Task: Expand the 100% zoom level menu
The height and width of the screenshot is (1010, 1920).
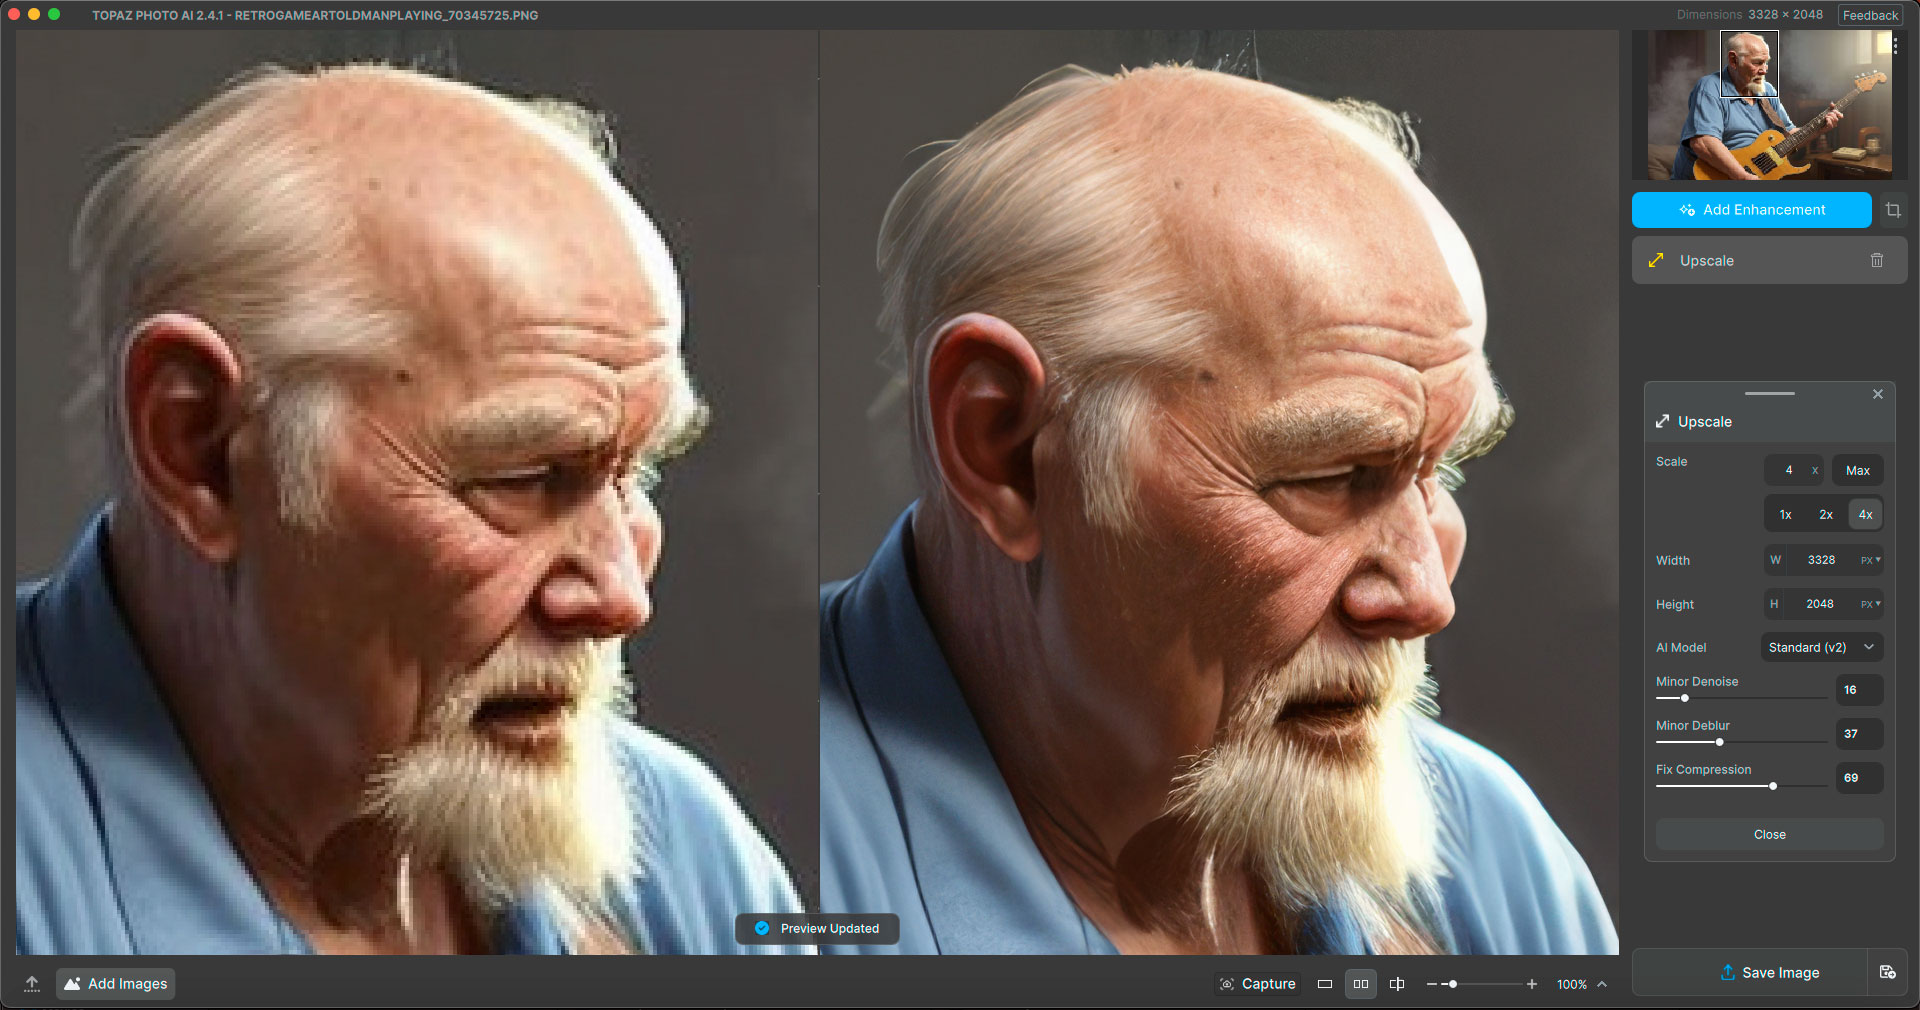Action: (1602, 985)
